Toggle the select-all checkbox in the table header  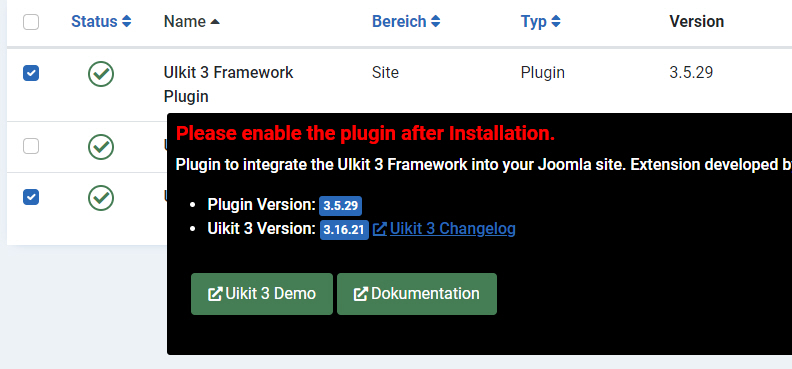click(x=31, y=22)
